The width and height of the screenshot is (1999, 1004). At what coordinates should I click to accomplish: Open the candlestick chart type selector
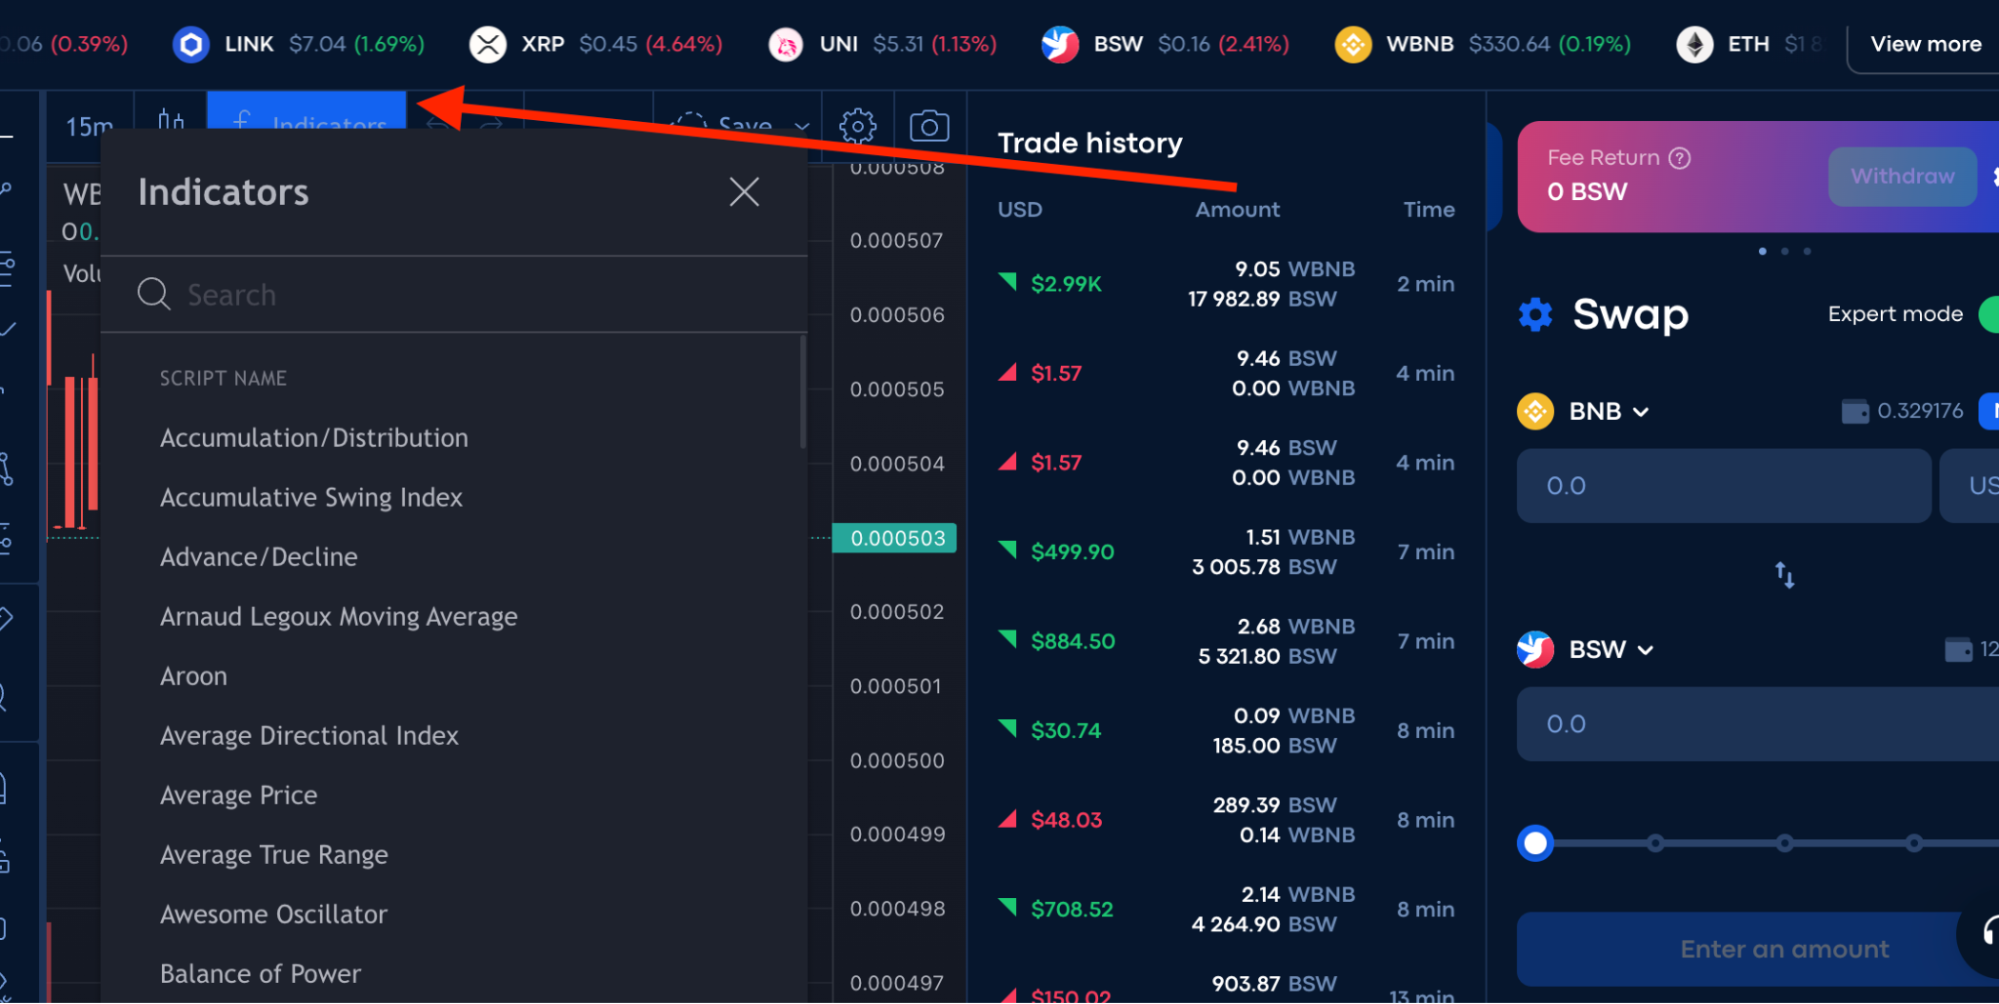171,122
